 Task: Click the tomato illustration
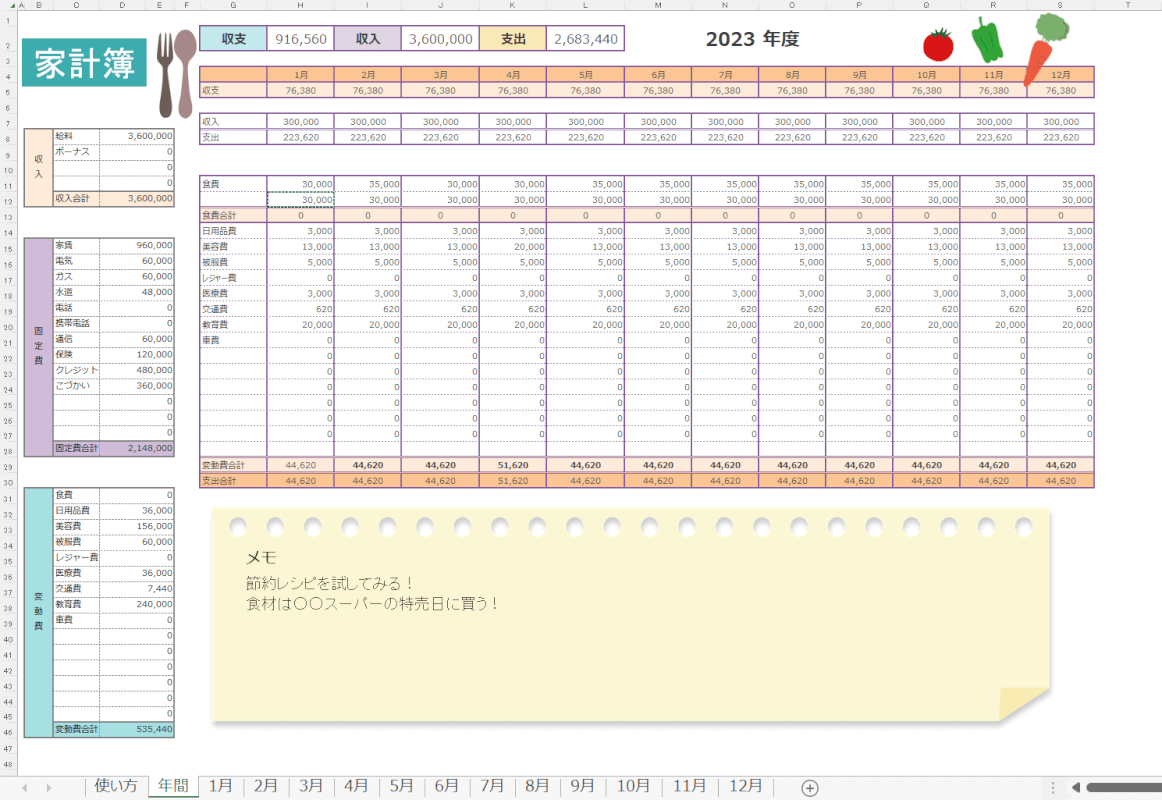(938, 44)
